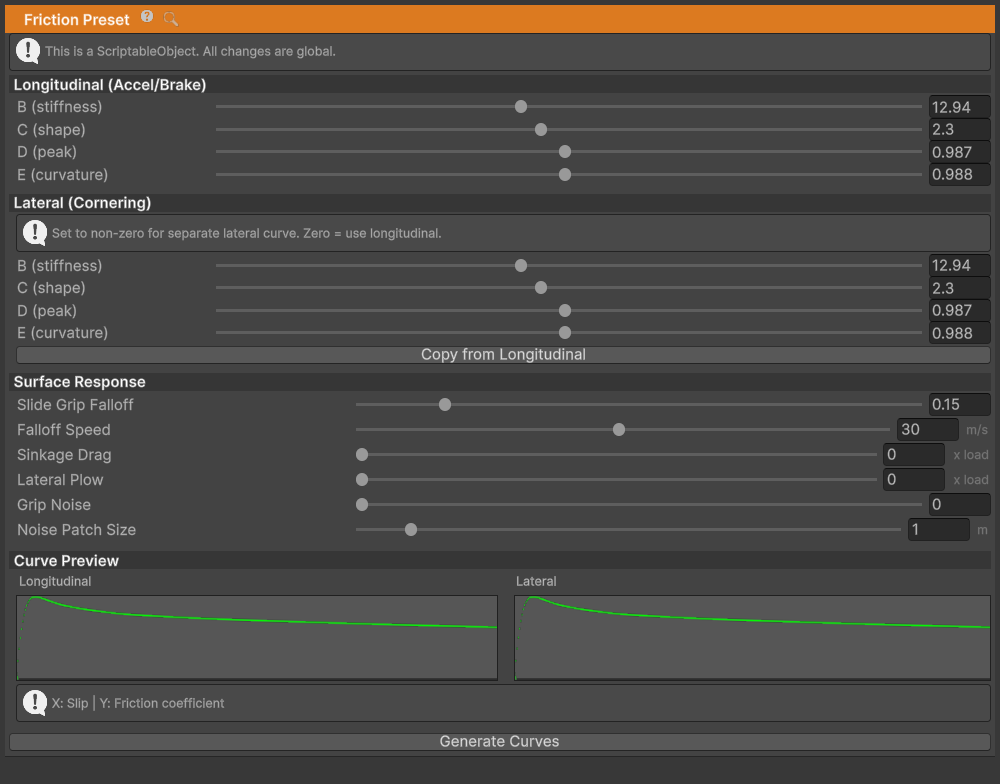
Task: Click the 'x load' unit beside Lateral Plow
Action: [971, 480]
